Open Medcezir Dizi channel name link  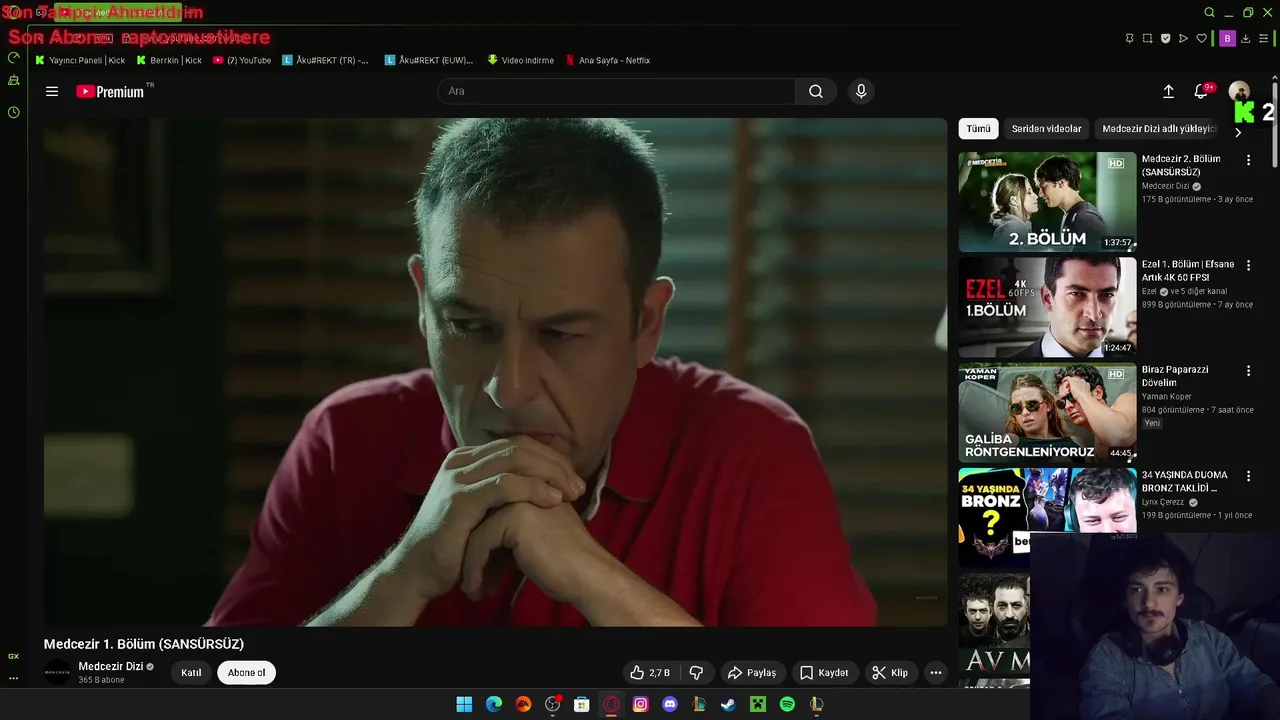point(110,667)
